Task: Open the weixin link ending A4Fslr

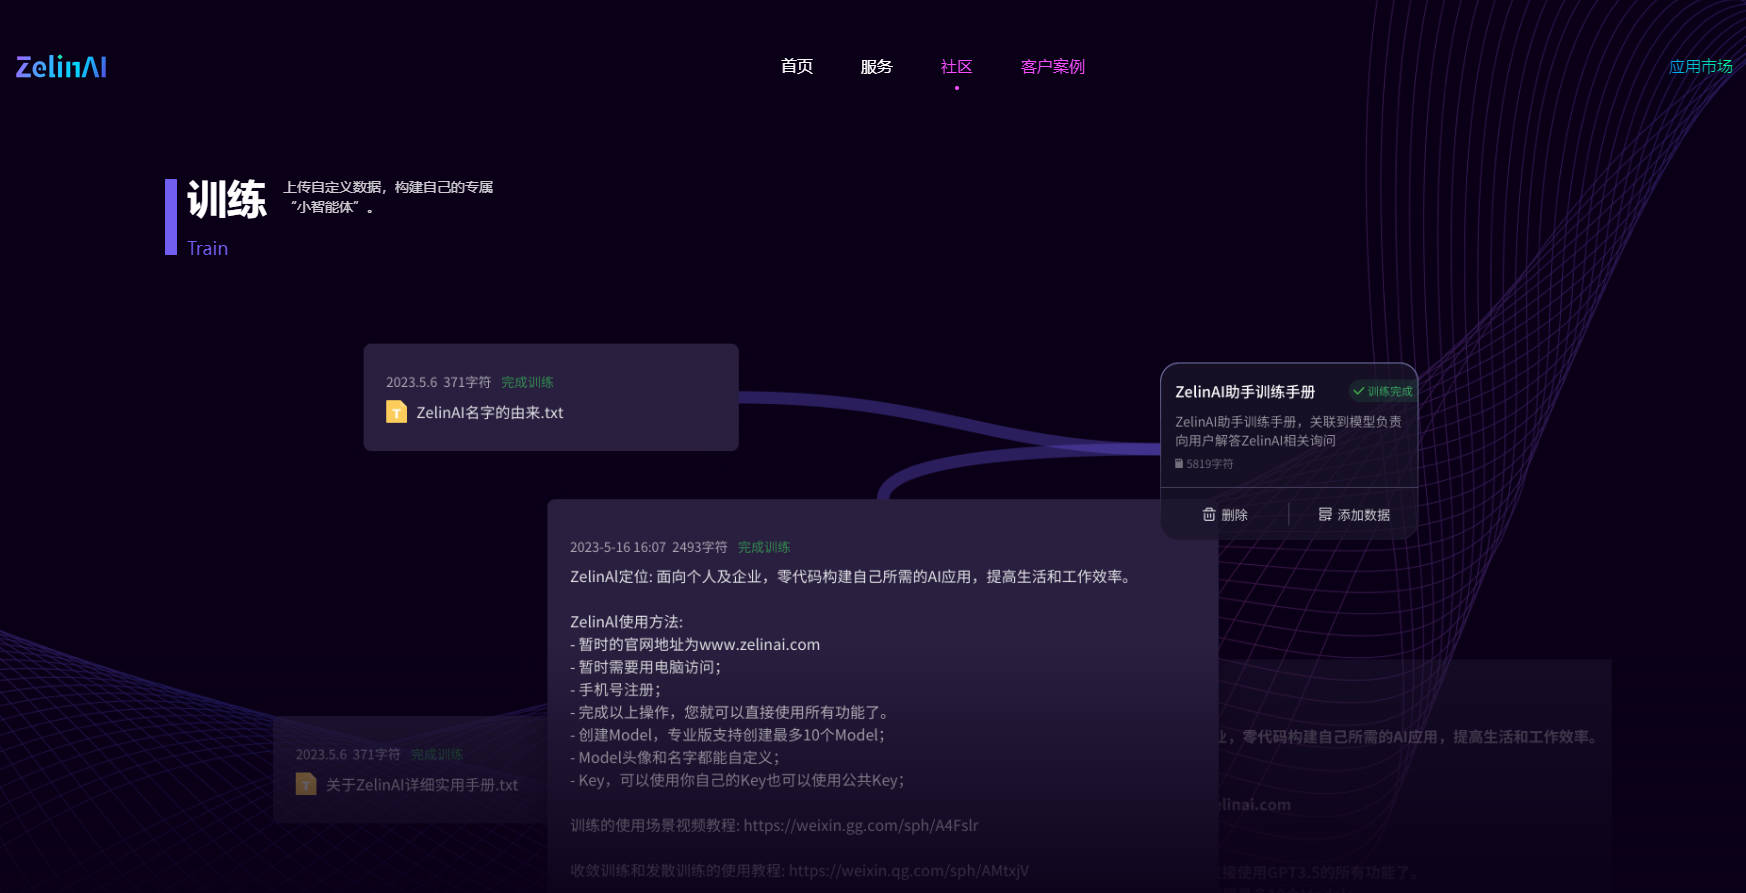Action: coord(861,826)
